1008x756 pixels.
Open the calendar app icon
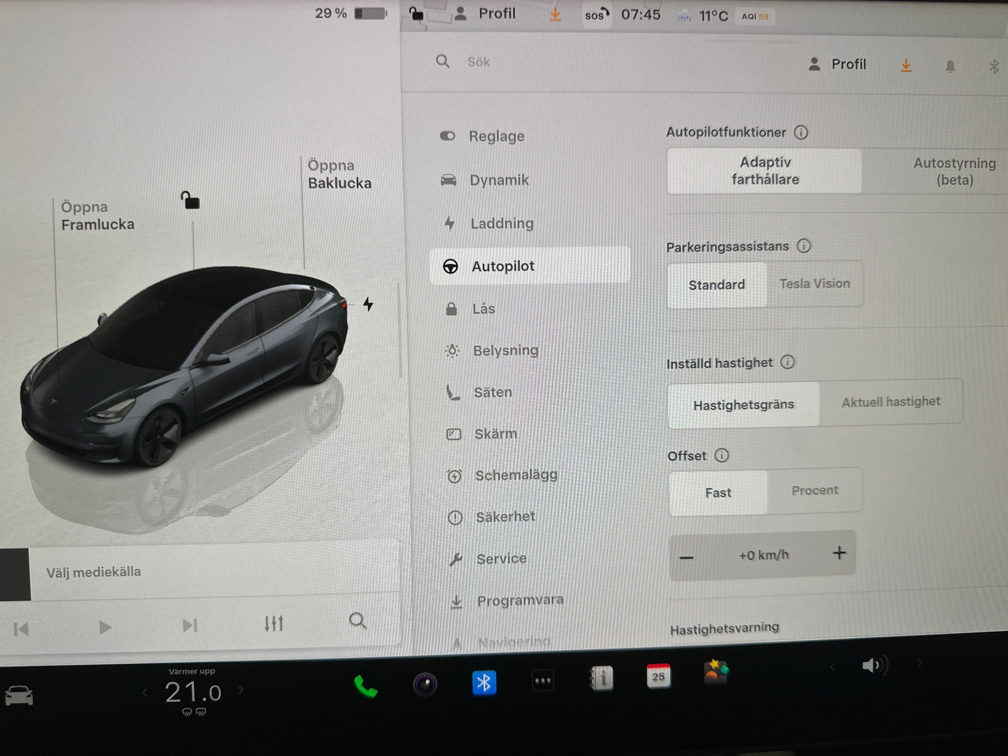(x=658, y=676)
